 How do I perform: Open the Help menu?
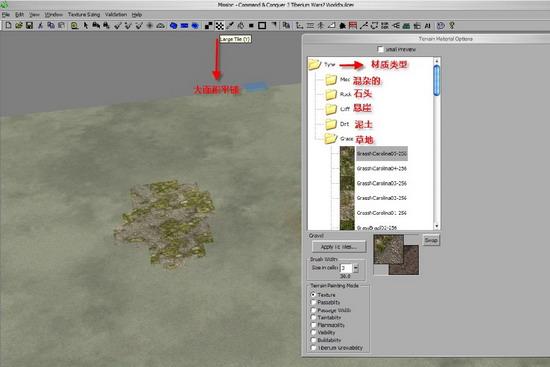click(x=137, y=14)
